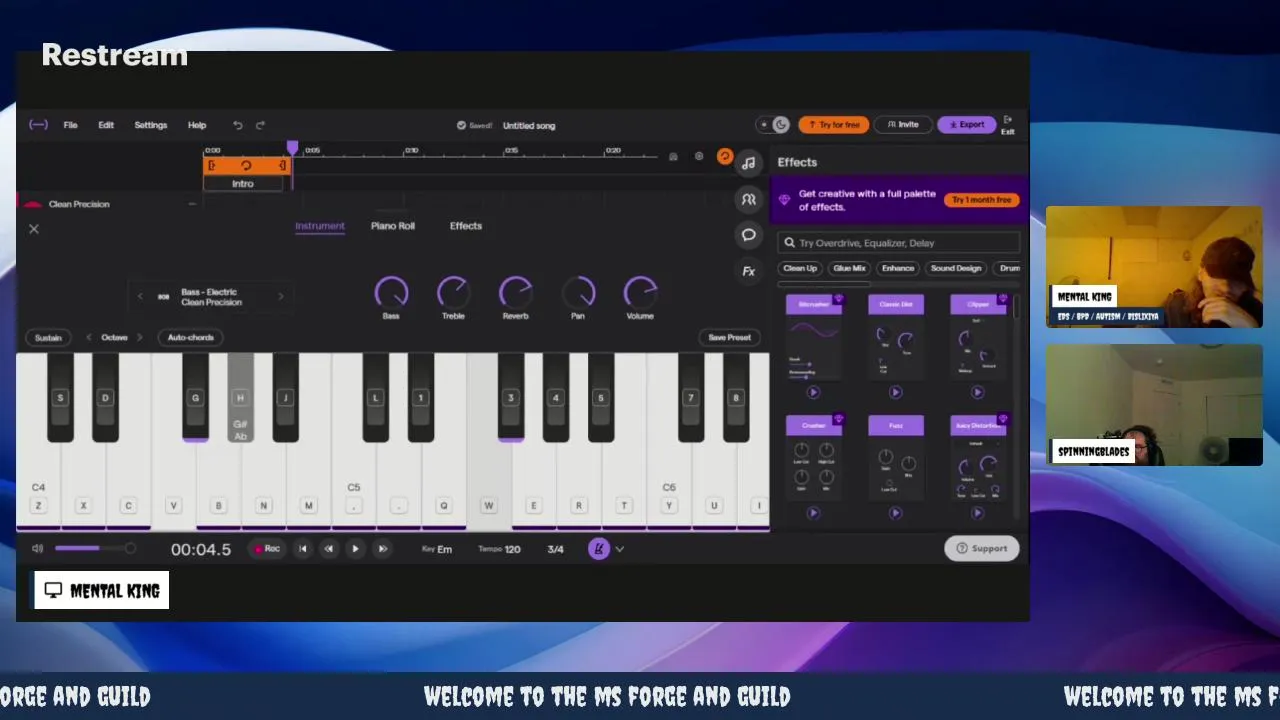This screenshot has height=720, width=1280.
Task: Save the instrument preset
Action: pos(729,337)
